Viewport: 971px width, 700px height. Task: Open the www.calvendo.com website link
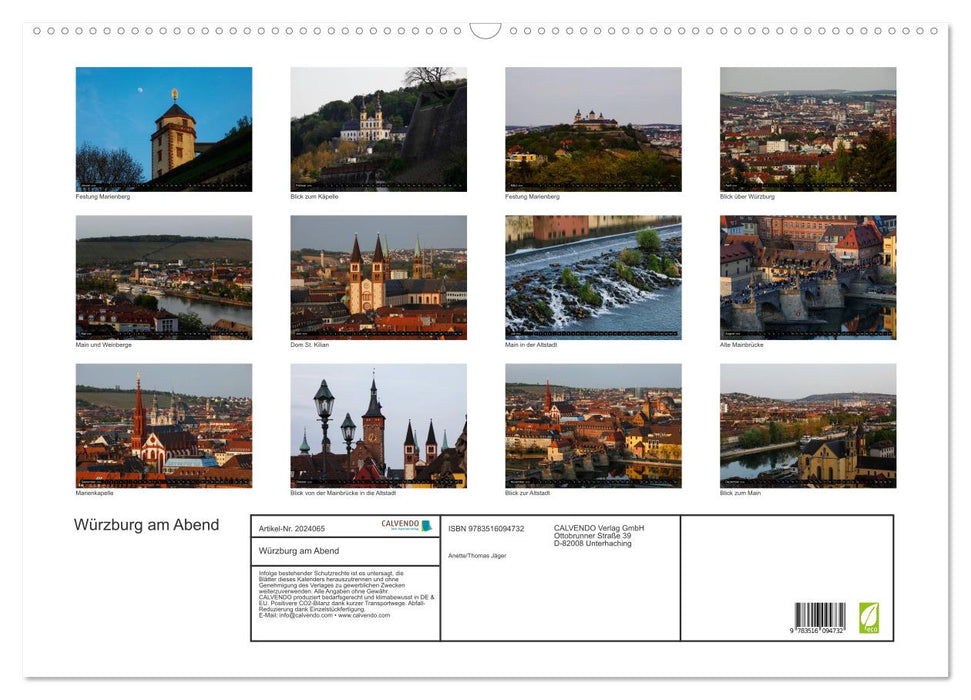coord(369,617)
